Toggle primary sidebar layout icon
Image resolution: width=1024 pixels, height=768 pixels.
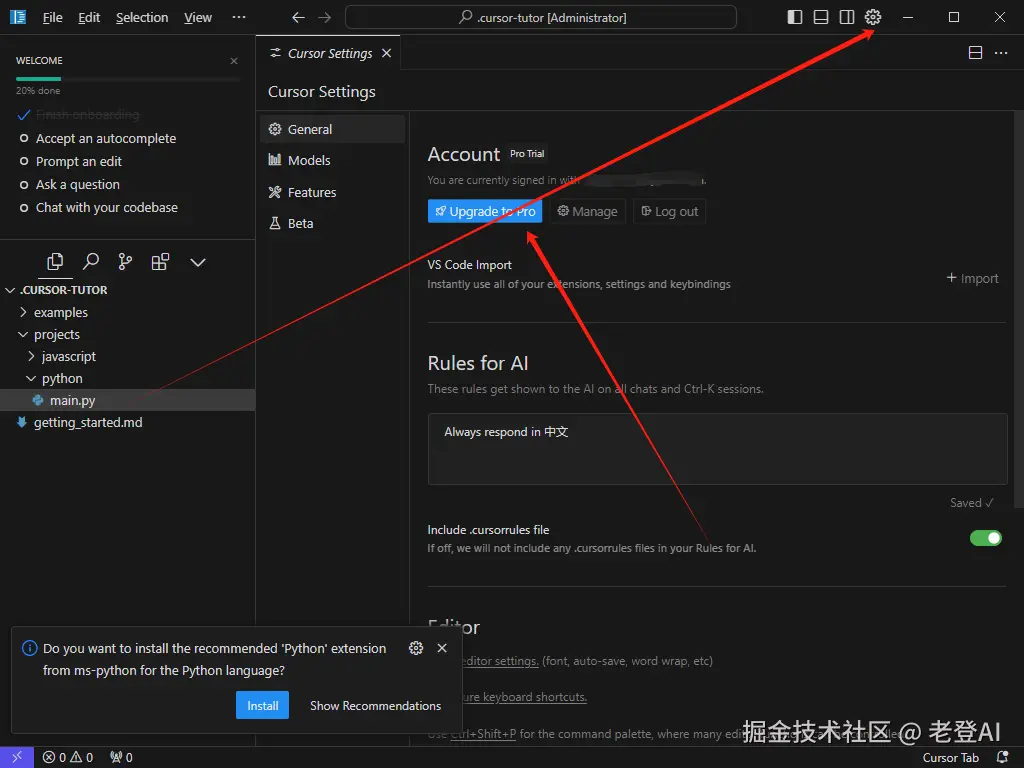795,17
